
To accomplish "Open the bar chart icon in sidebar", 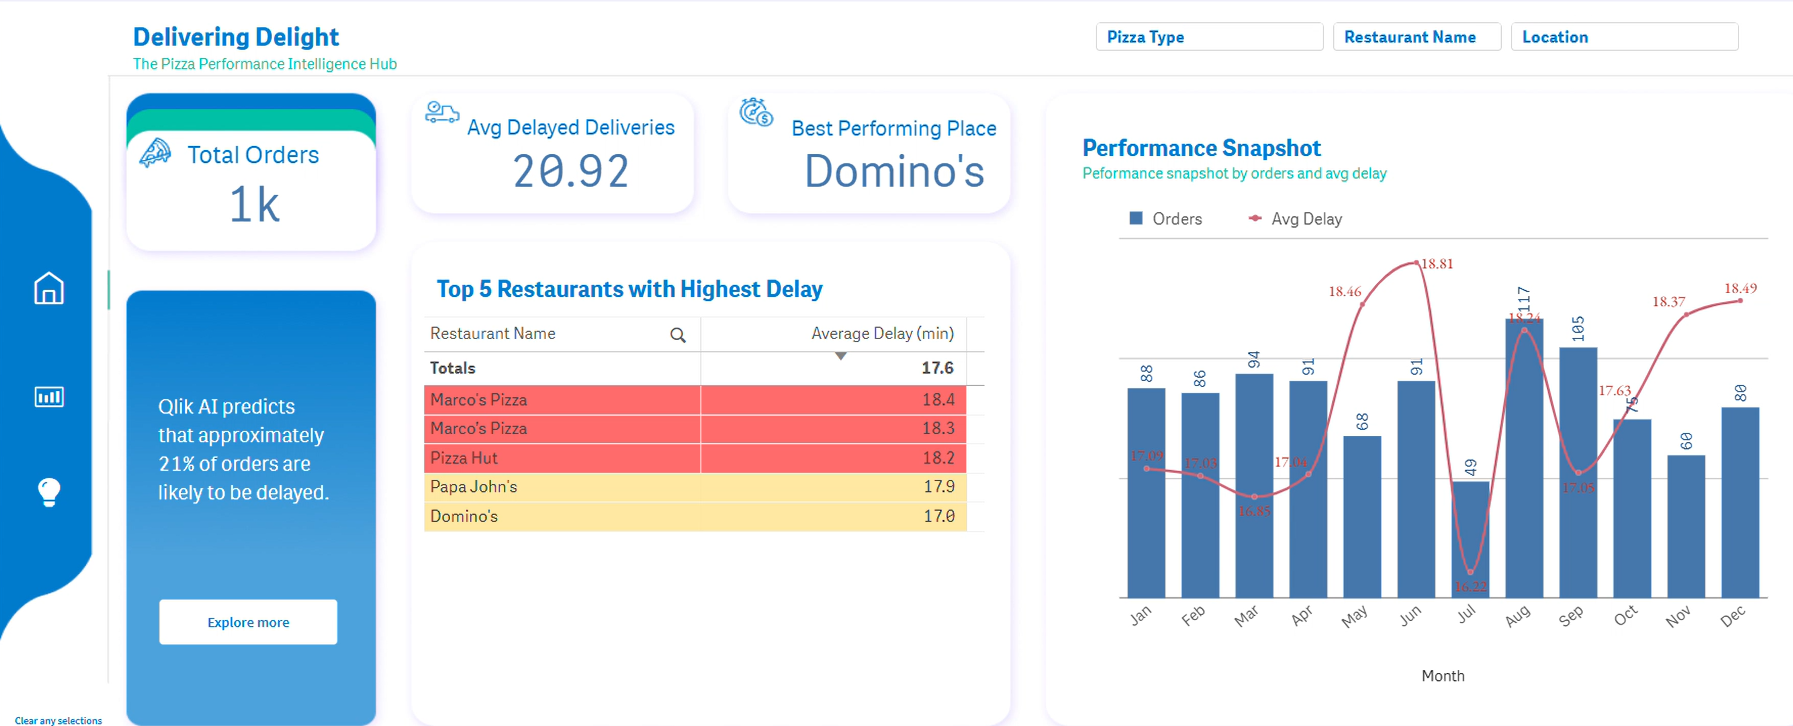I will point(49,397).
